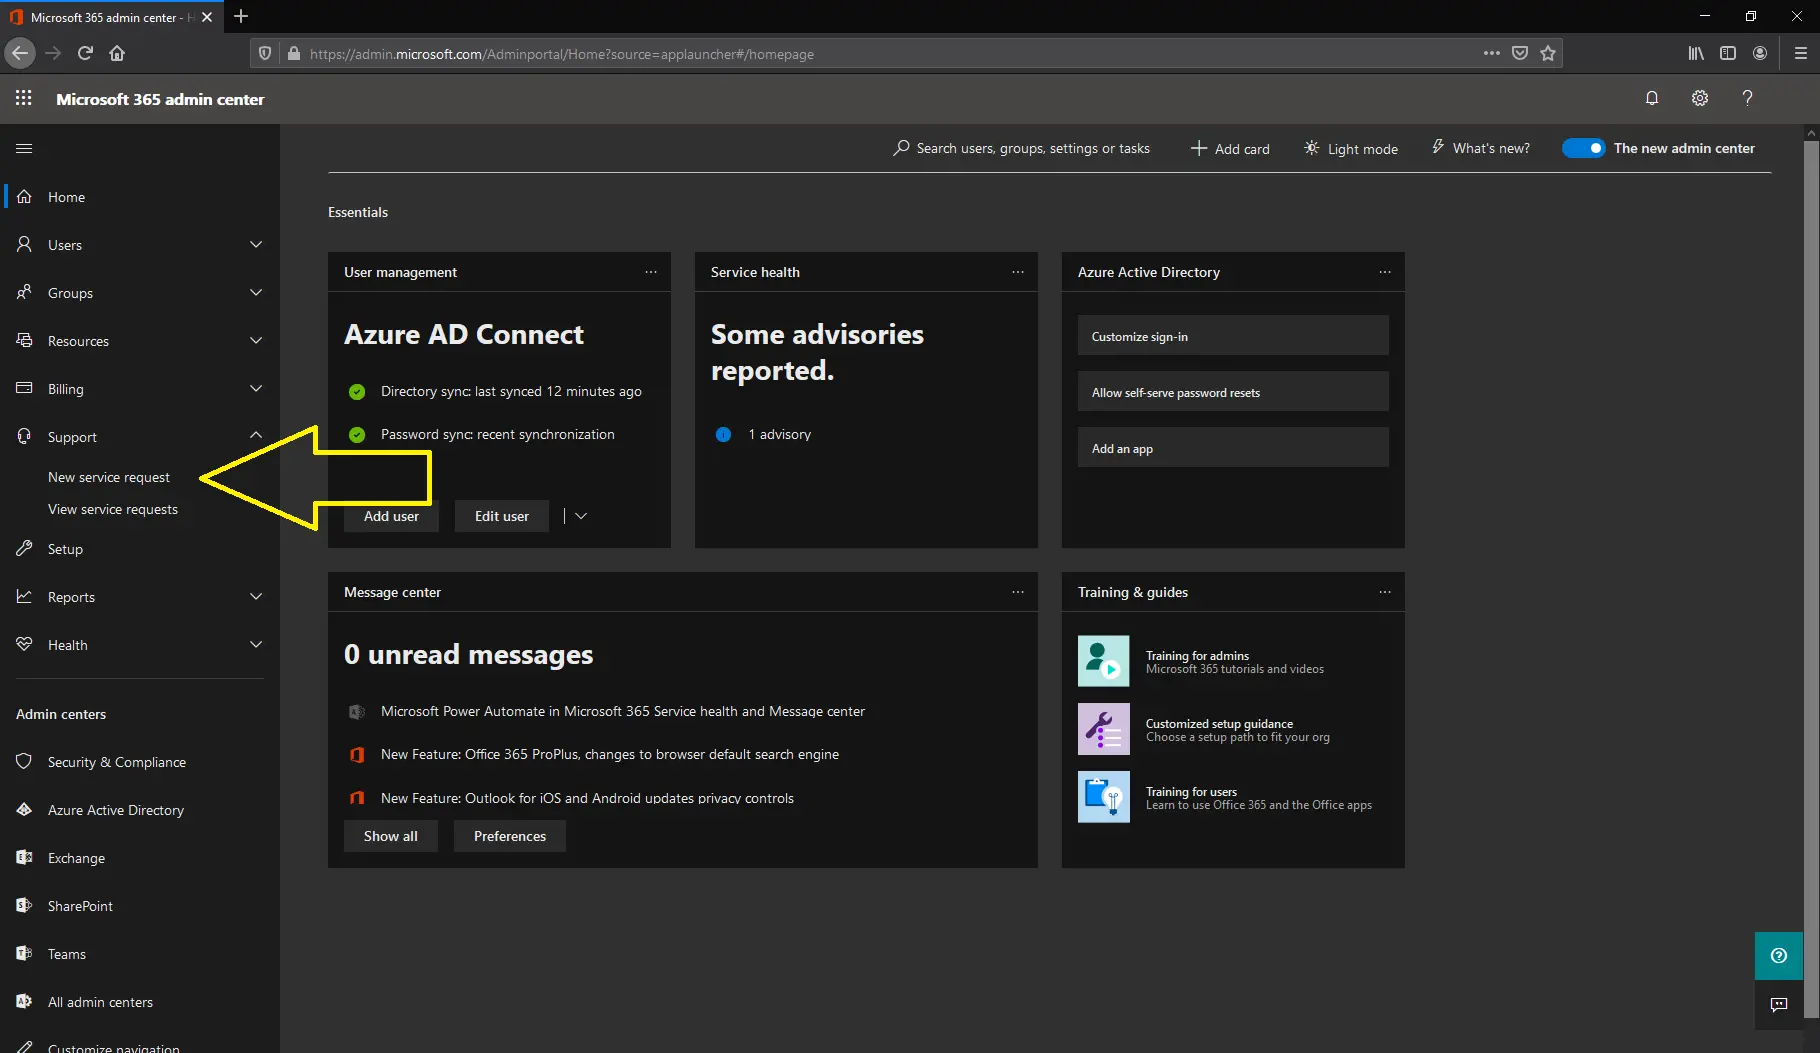Click the search users, groups, settings field
Screen dimensions: 1820x1053
(1021, 148)
